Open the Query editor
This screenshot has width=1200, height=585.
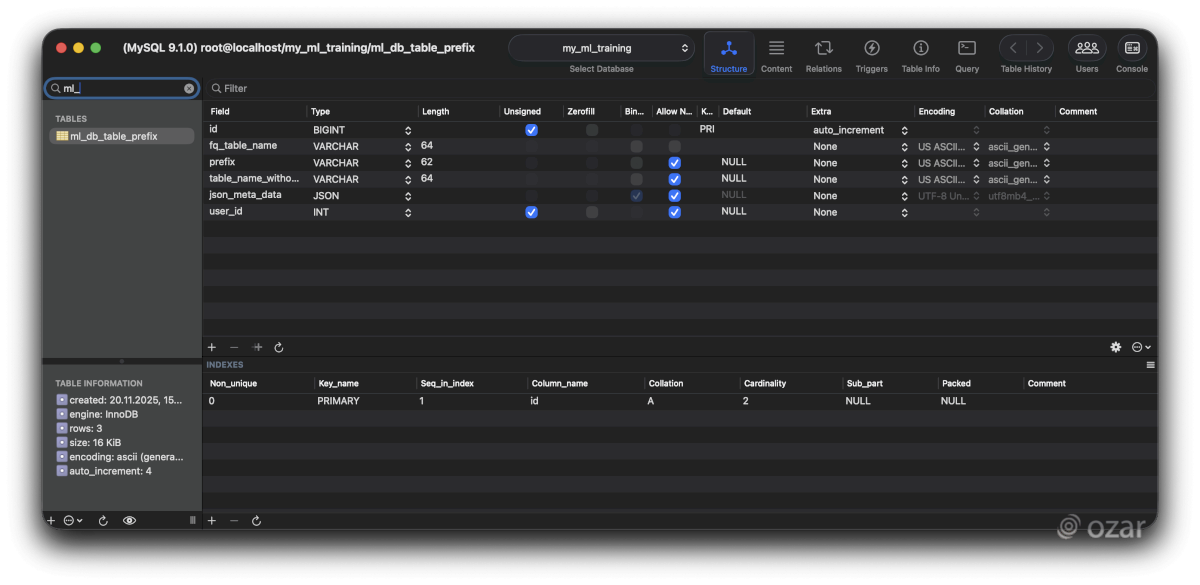click(967, 54)
